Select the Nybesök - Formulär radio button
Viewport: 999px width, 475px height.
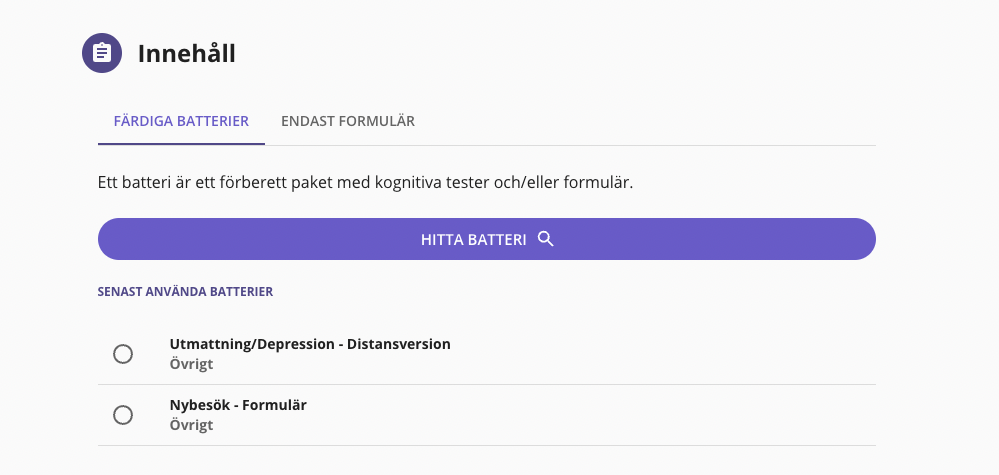pos(123,415)
